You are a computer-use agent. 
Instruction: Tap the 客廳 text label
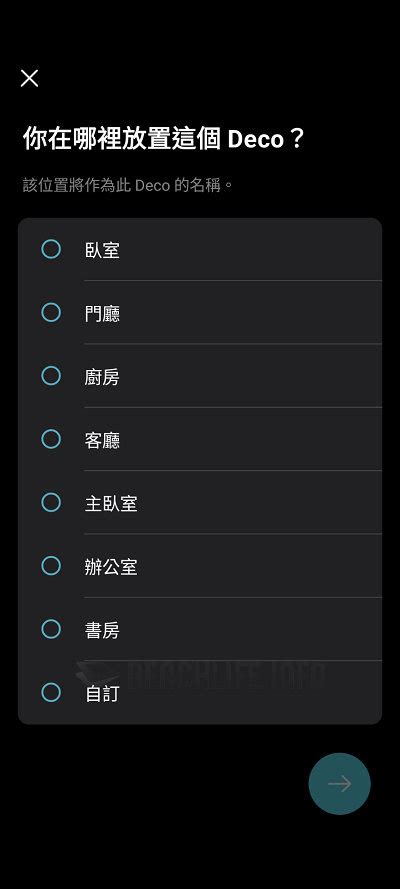[103, 441]
